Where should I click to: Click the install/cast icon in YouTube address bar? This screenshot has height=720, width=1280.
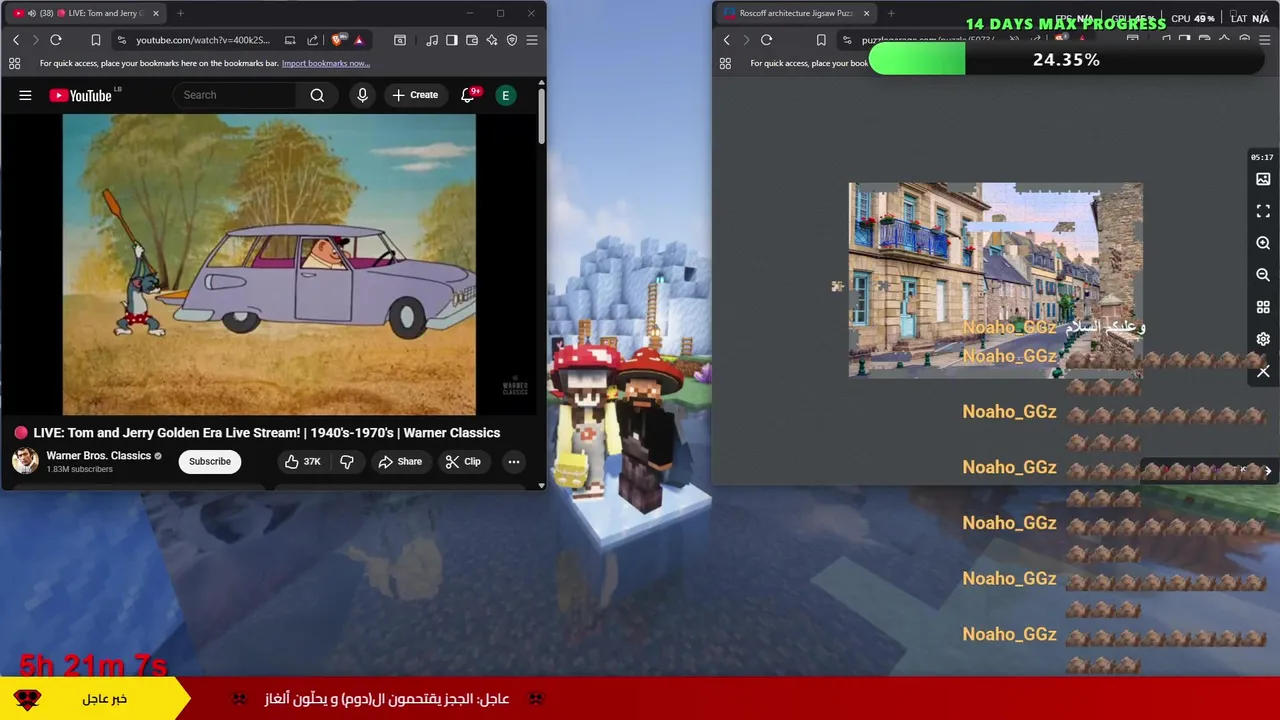click(290, 40)
